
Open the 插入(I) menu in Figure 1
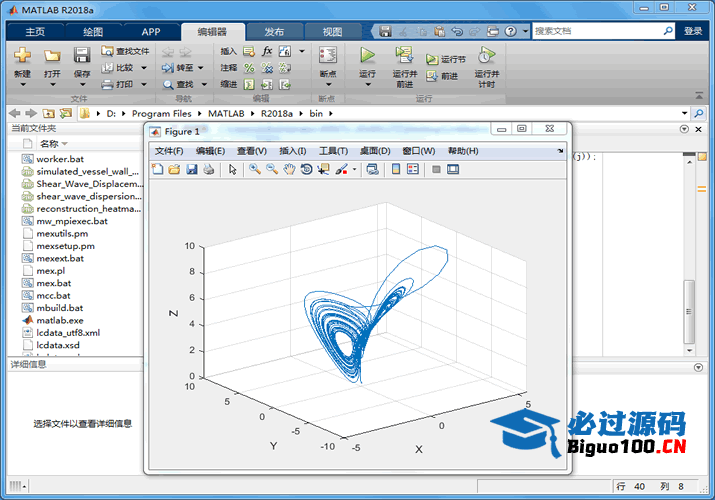293,151
